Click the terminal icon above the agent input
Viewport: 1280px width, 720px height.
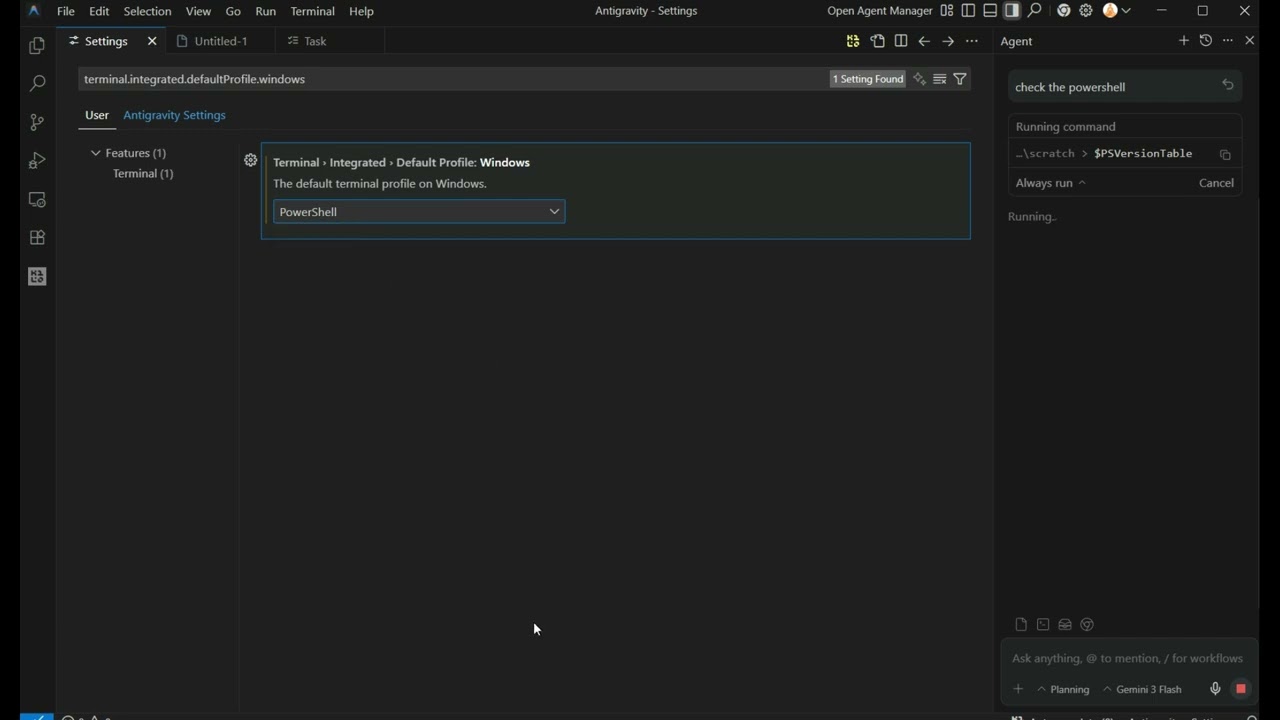pyautogui.click(x=1043, y=625)
